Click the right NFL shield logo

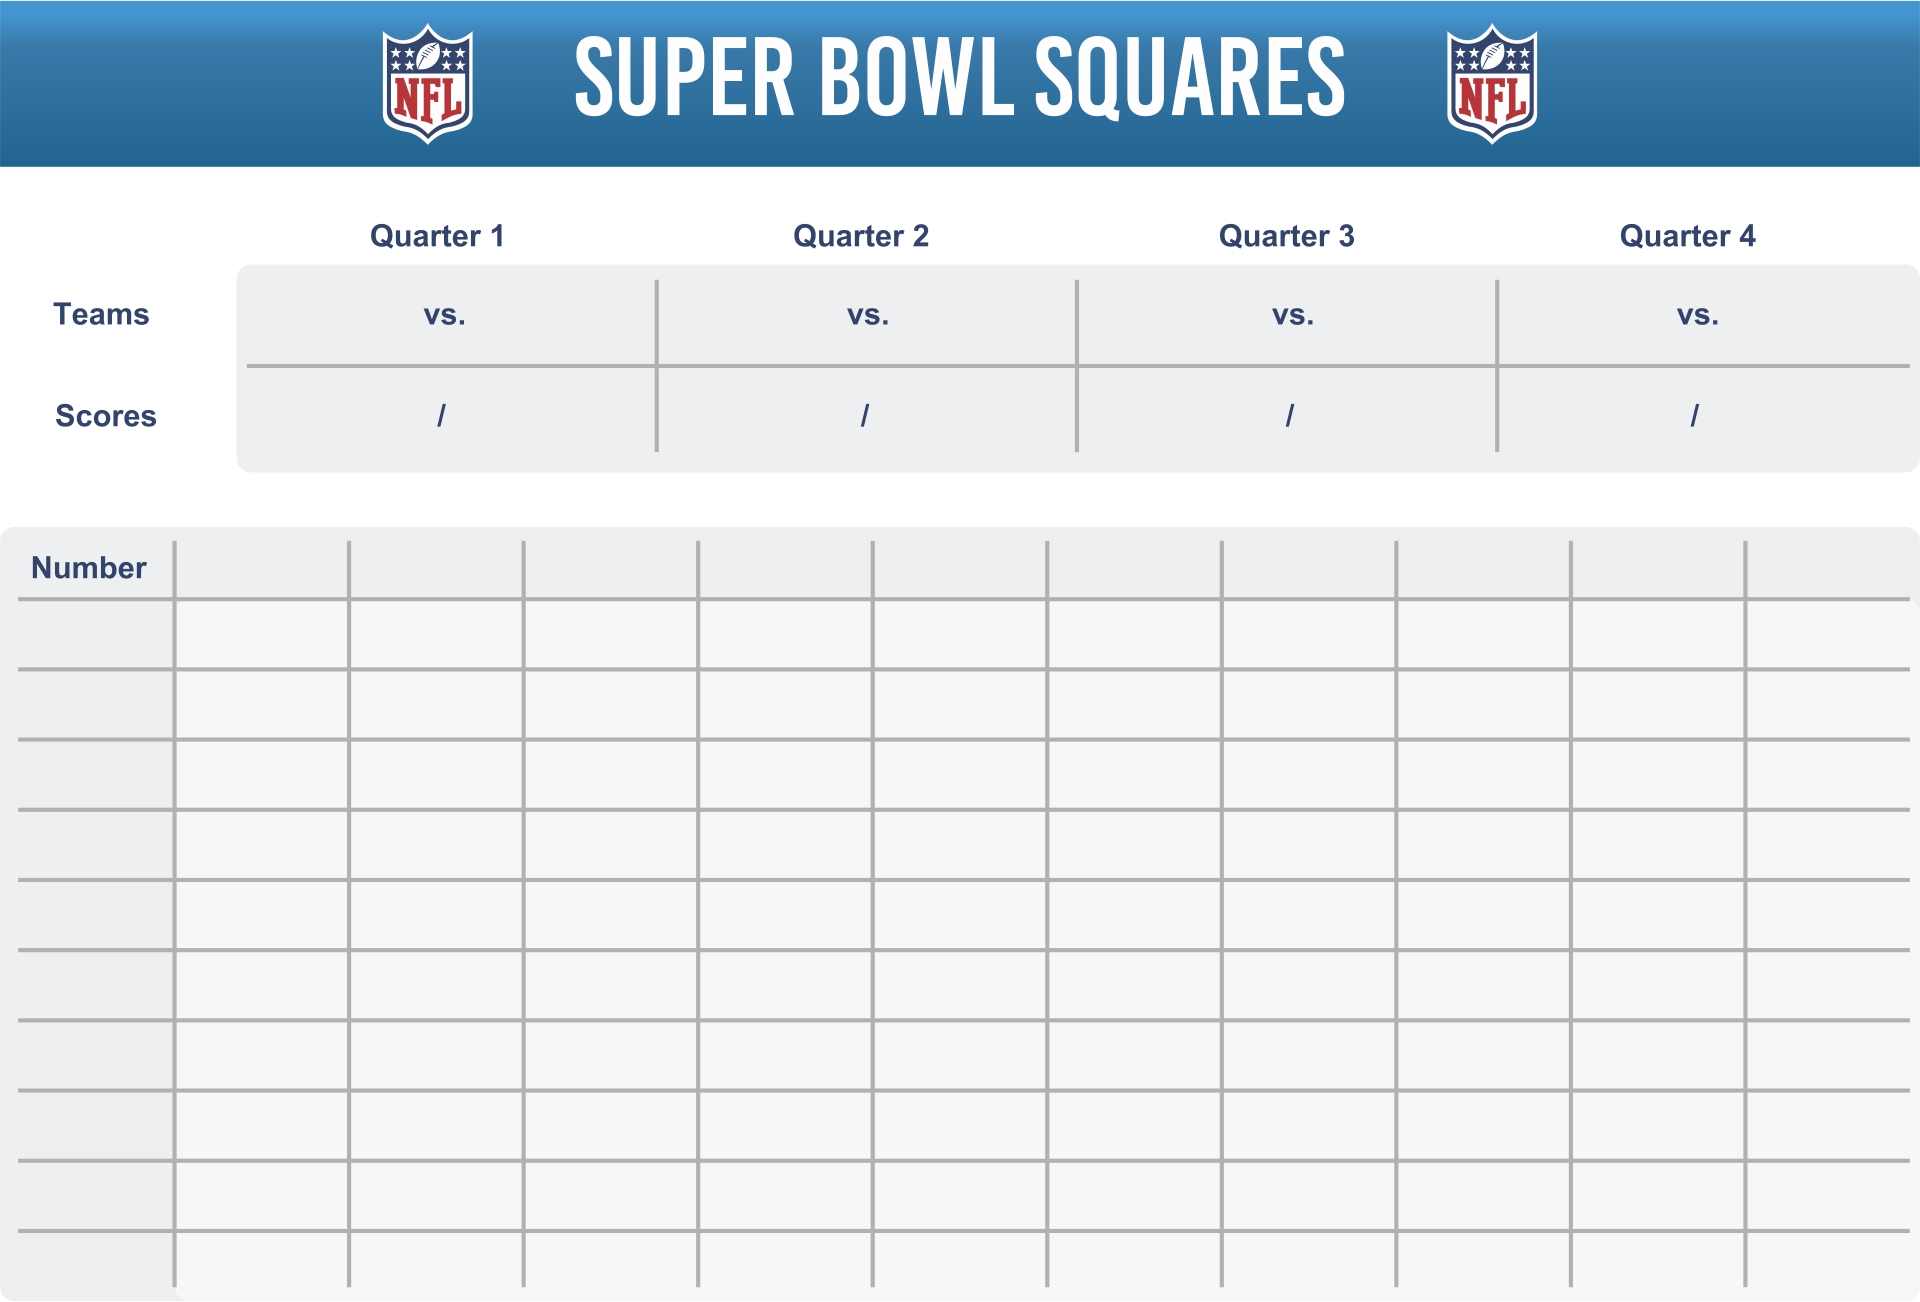coord(1492,84)
